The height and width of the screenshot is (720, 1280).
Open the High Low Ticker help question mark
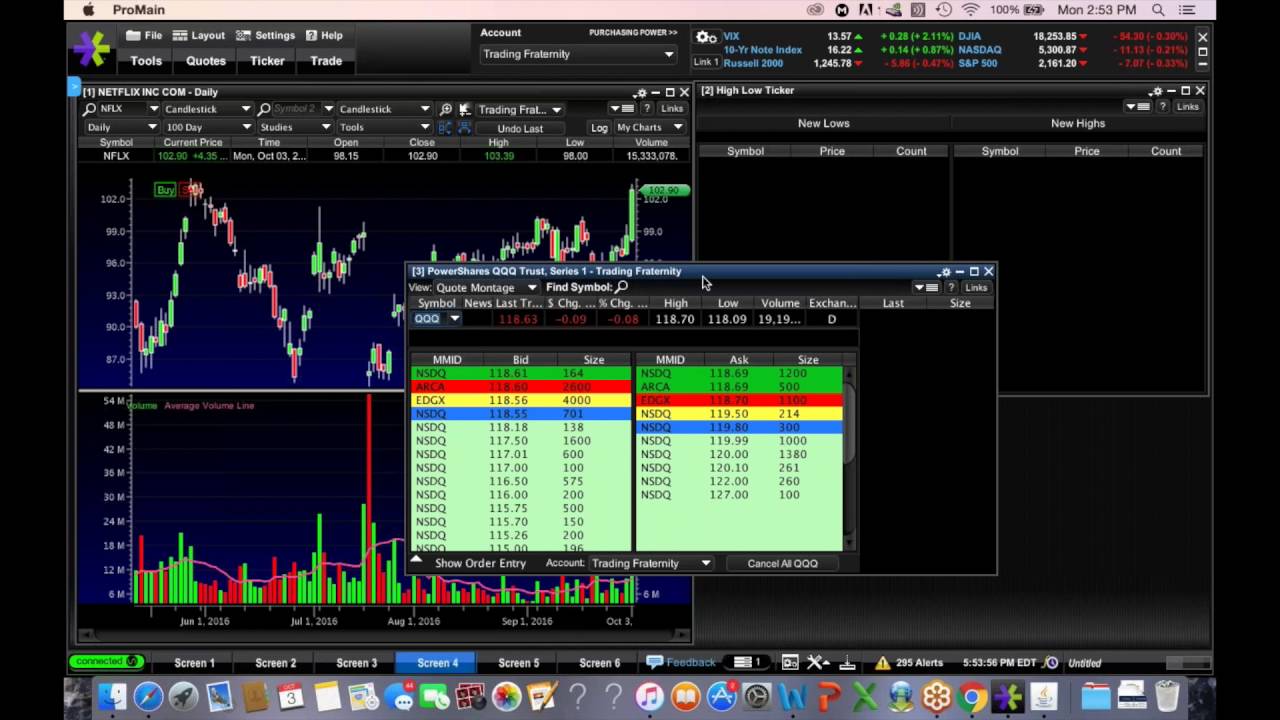click(x=1162, y=107)
